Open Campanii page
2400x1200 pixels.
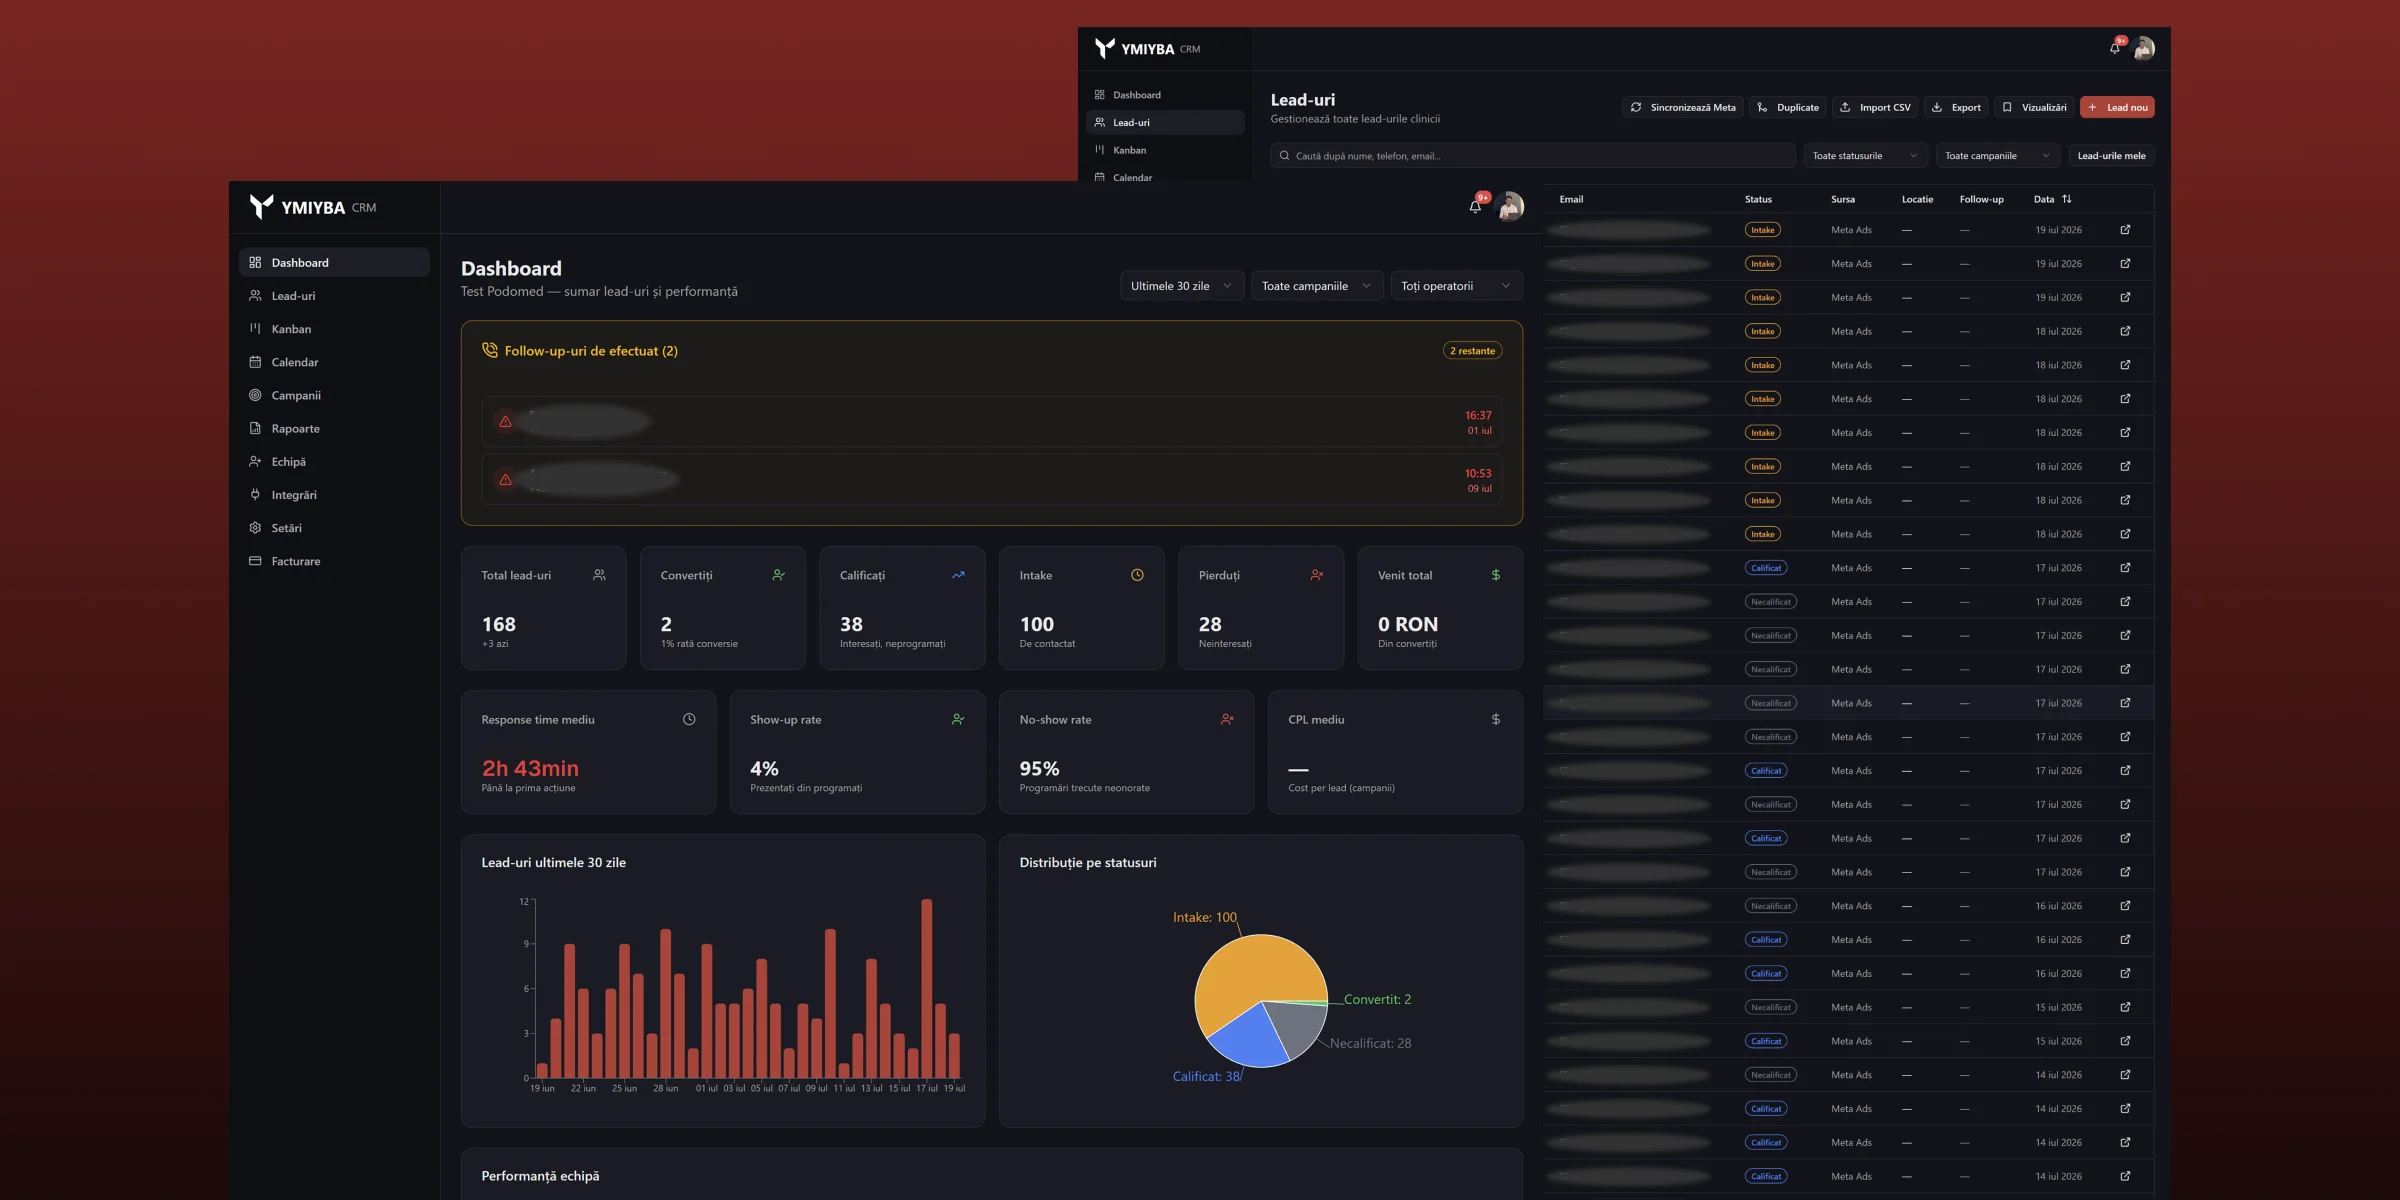(334, 395)
